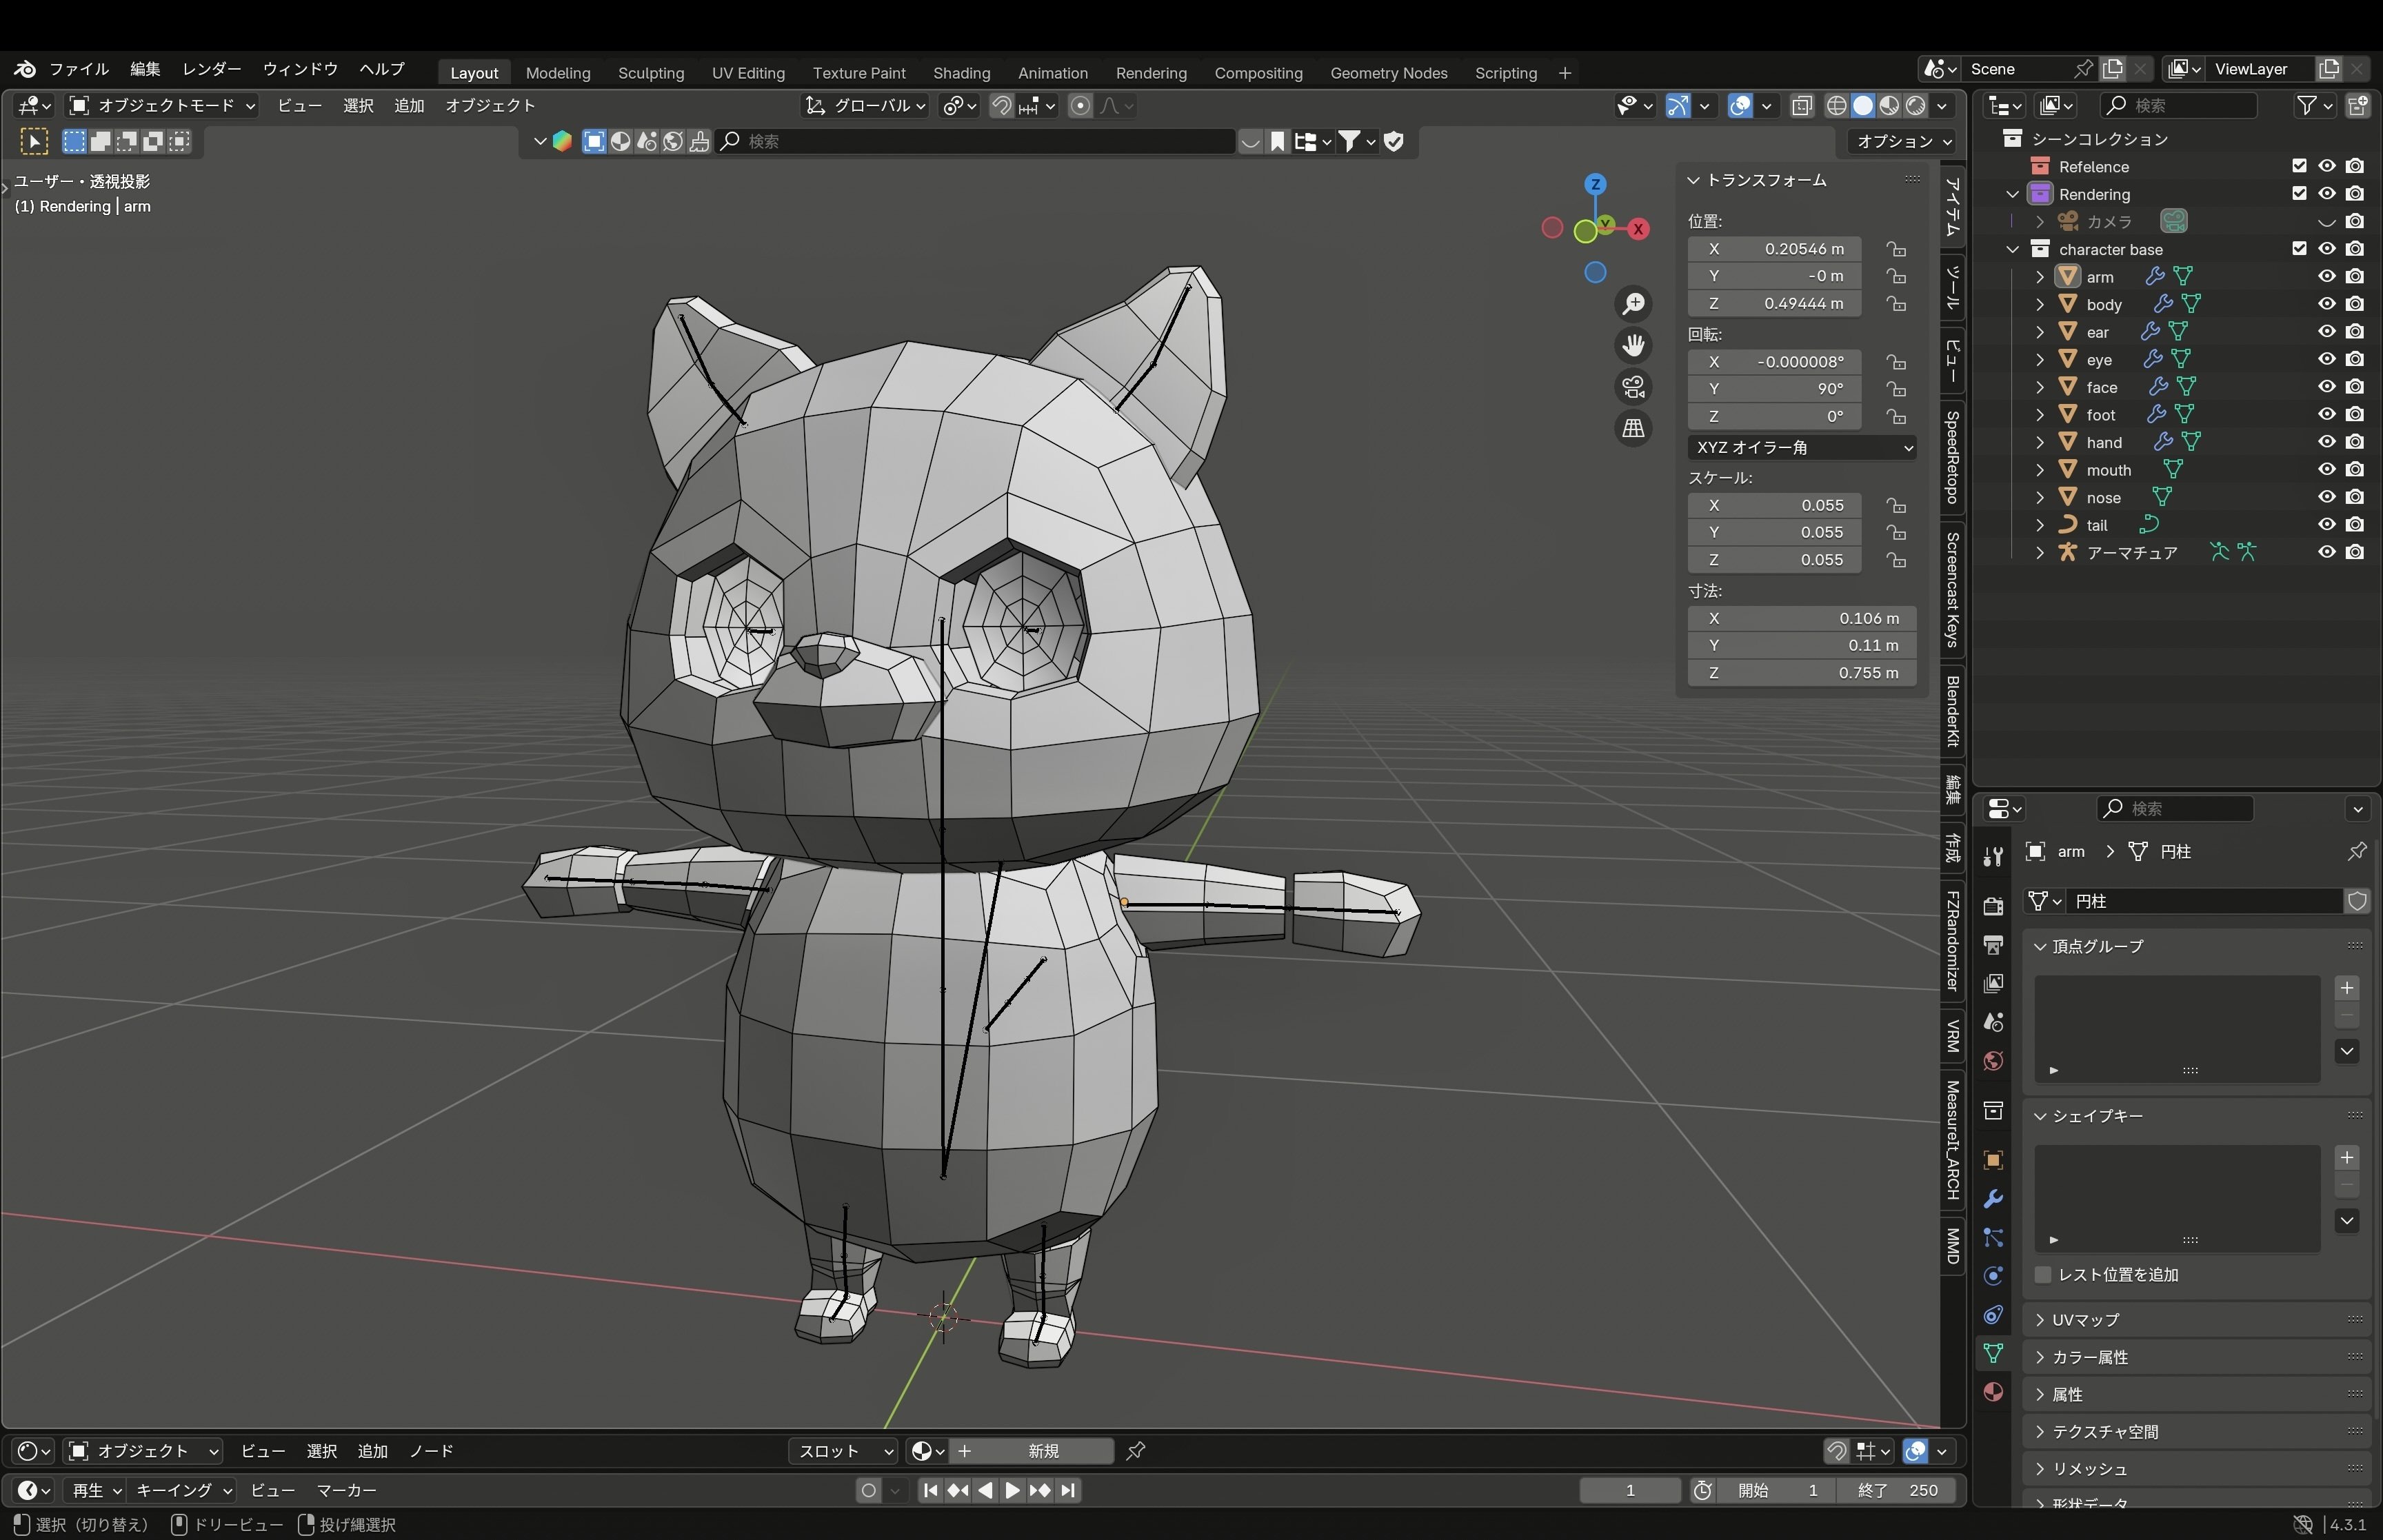Expand the テクスチャ空間 panel
Screen dimensions: 2383x1540
pyautogui.click(x=2197, y=1432)
